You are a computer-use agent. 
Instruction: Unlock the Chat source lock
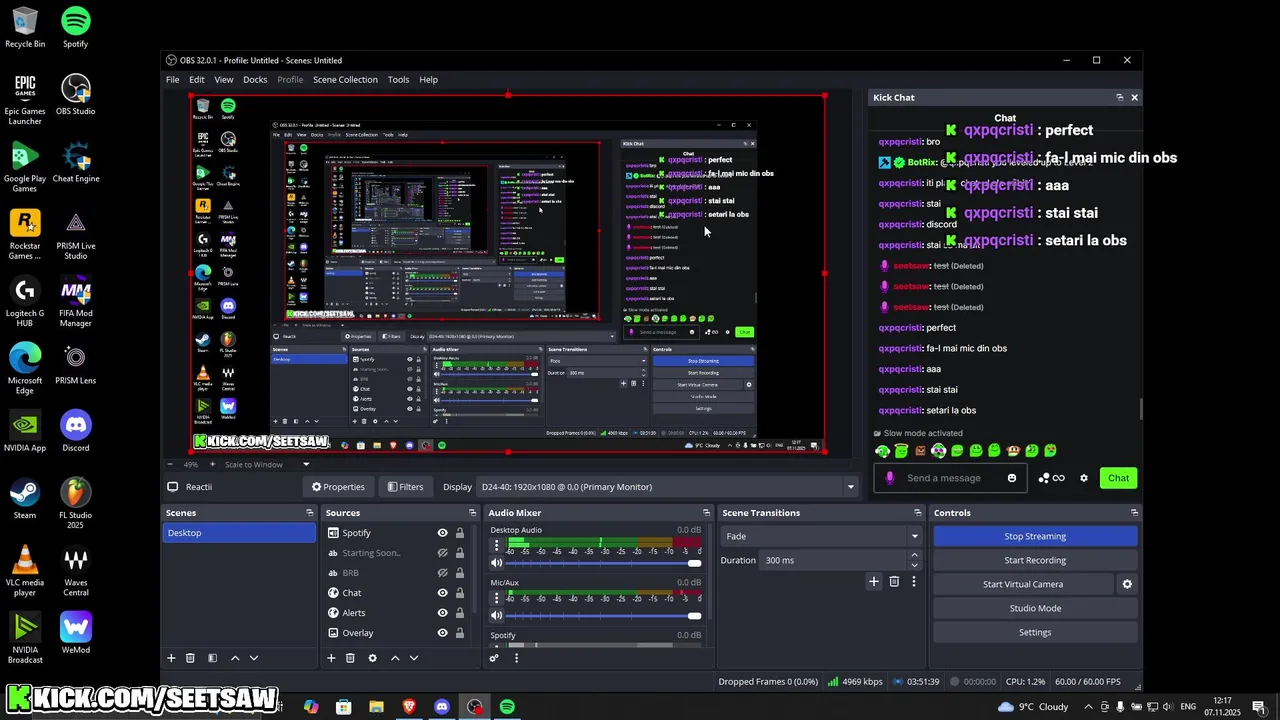tap(460, 593)
